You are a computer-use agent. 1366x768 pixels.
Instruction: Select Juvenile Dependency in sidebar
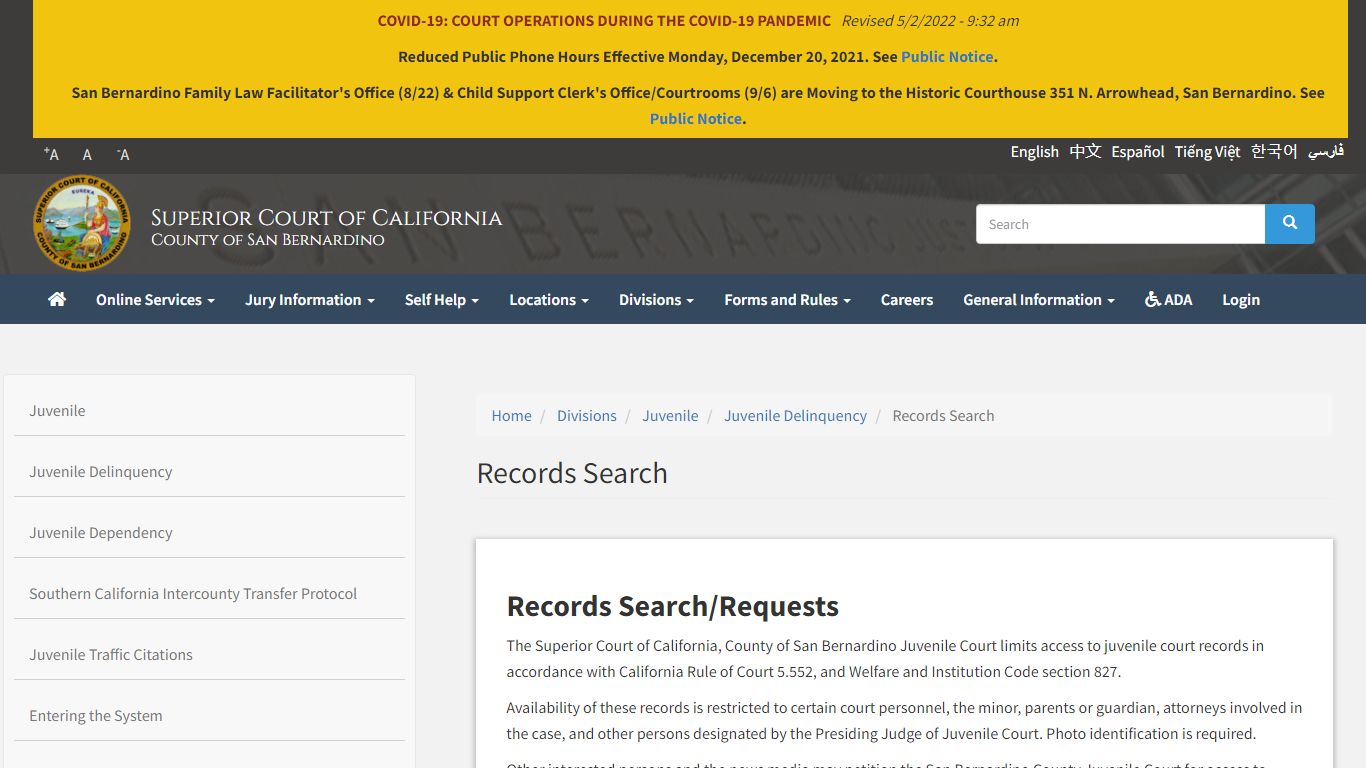(x=209, y=533)
